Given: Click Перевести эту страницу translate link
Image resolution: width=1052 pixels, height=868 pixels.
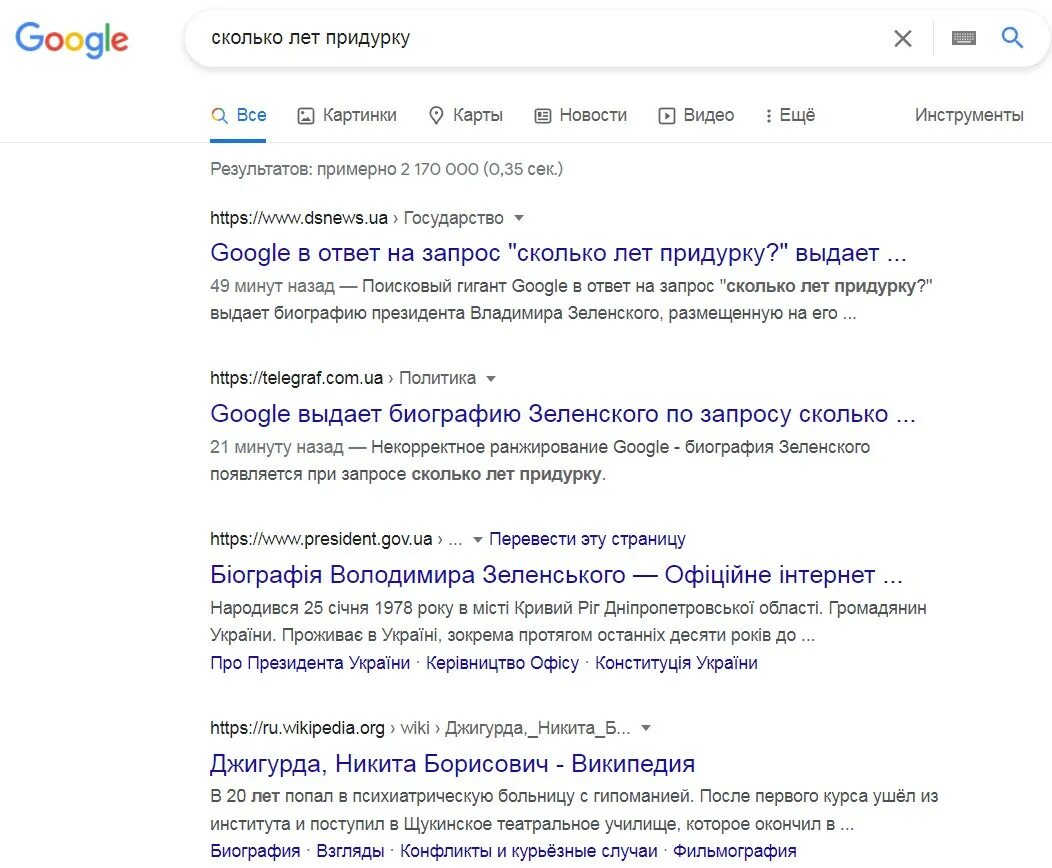Looking at the screenshot, I should coord(587,540).
